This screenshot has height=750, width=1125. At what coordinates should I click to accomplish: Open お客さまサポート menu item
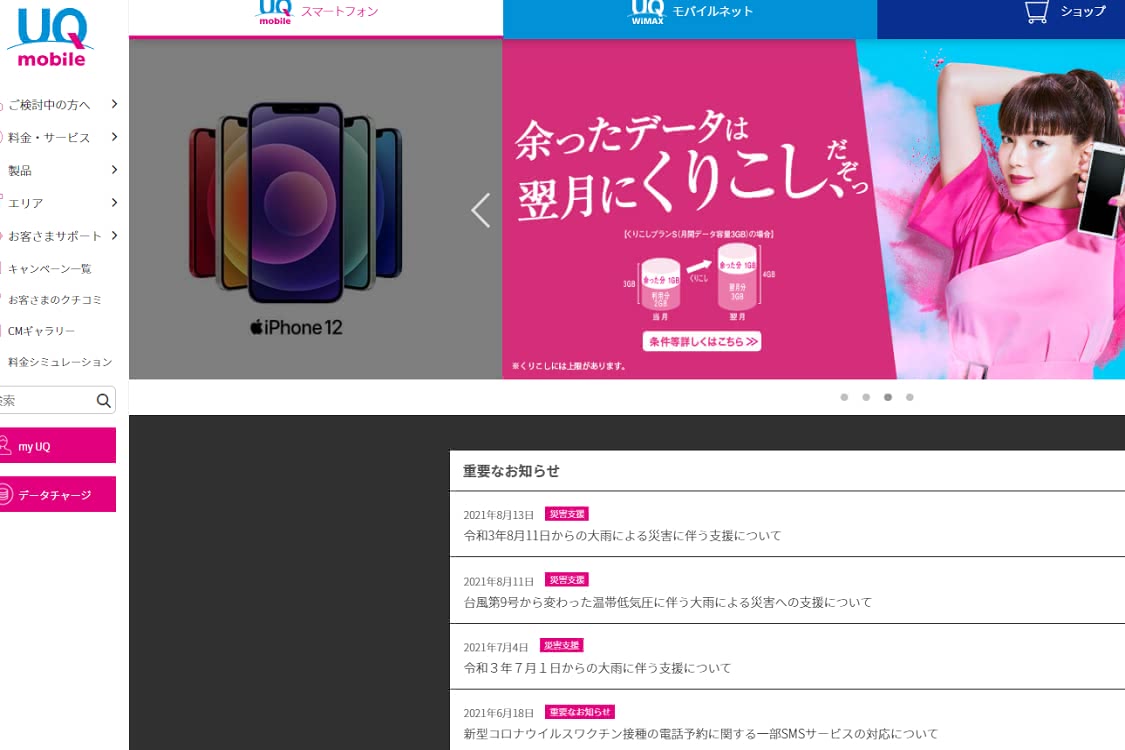60,236
